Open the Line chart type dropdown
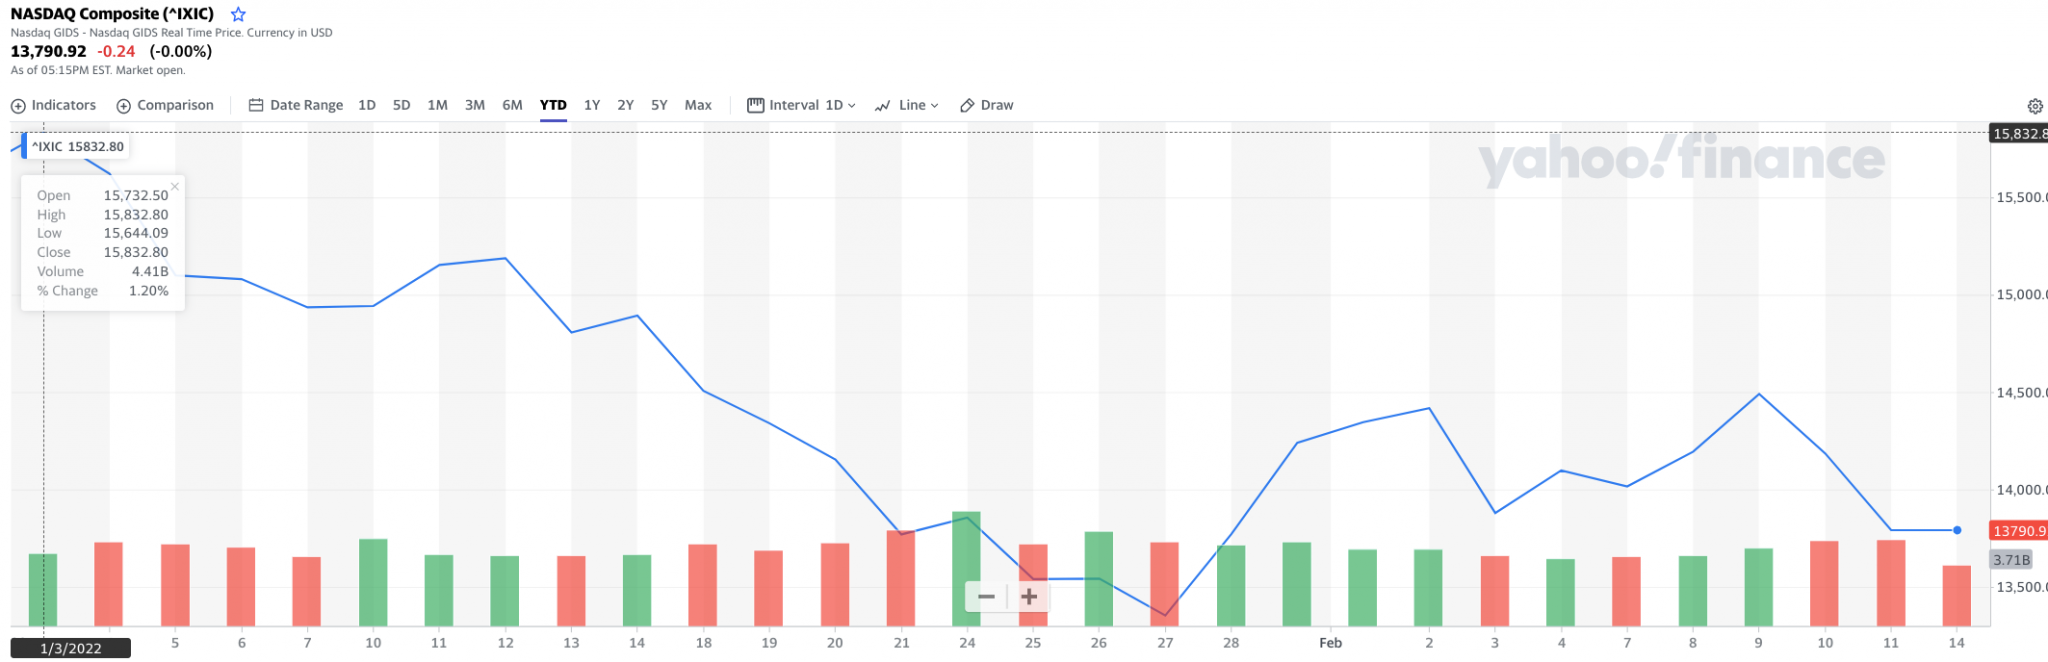 [x=907, y=105]
